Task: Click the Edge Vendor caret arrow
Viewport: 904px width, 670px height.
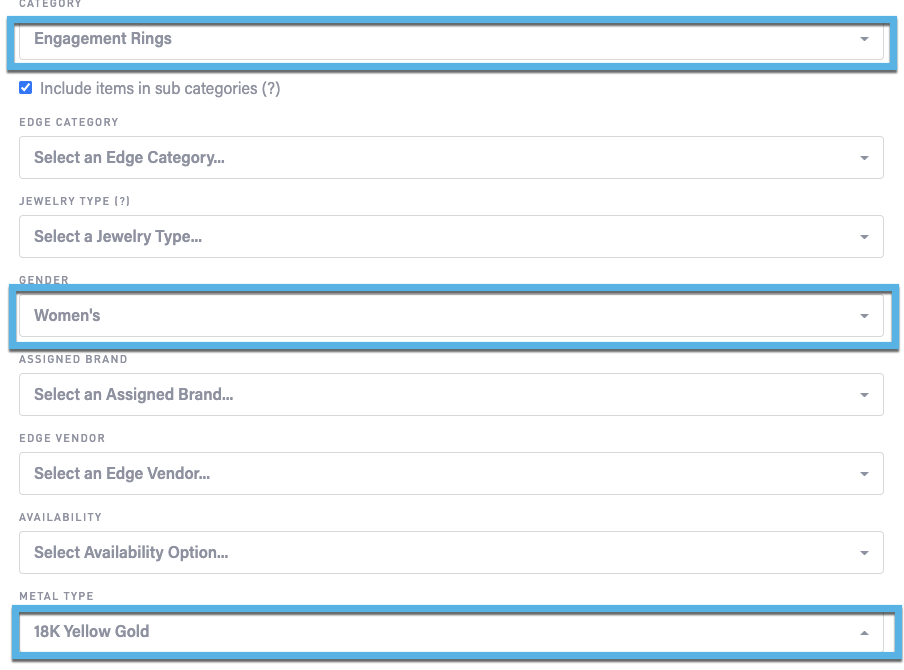Action: coord(863,474)
